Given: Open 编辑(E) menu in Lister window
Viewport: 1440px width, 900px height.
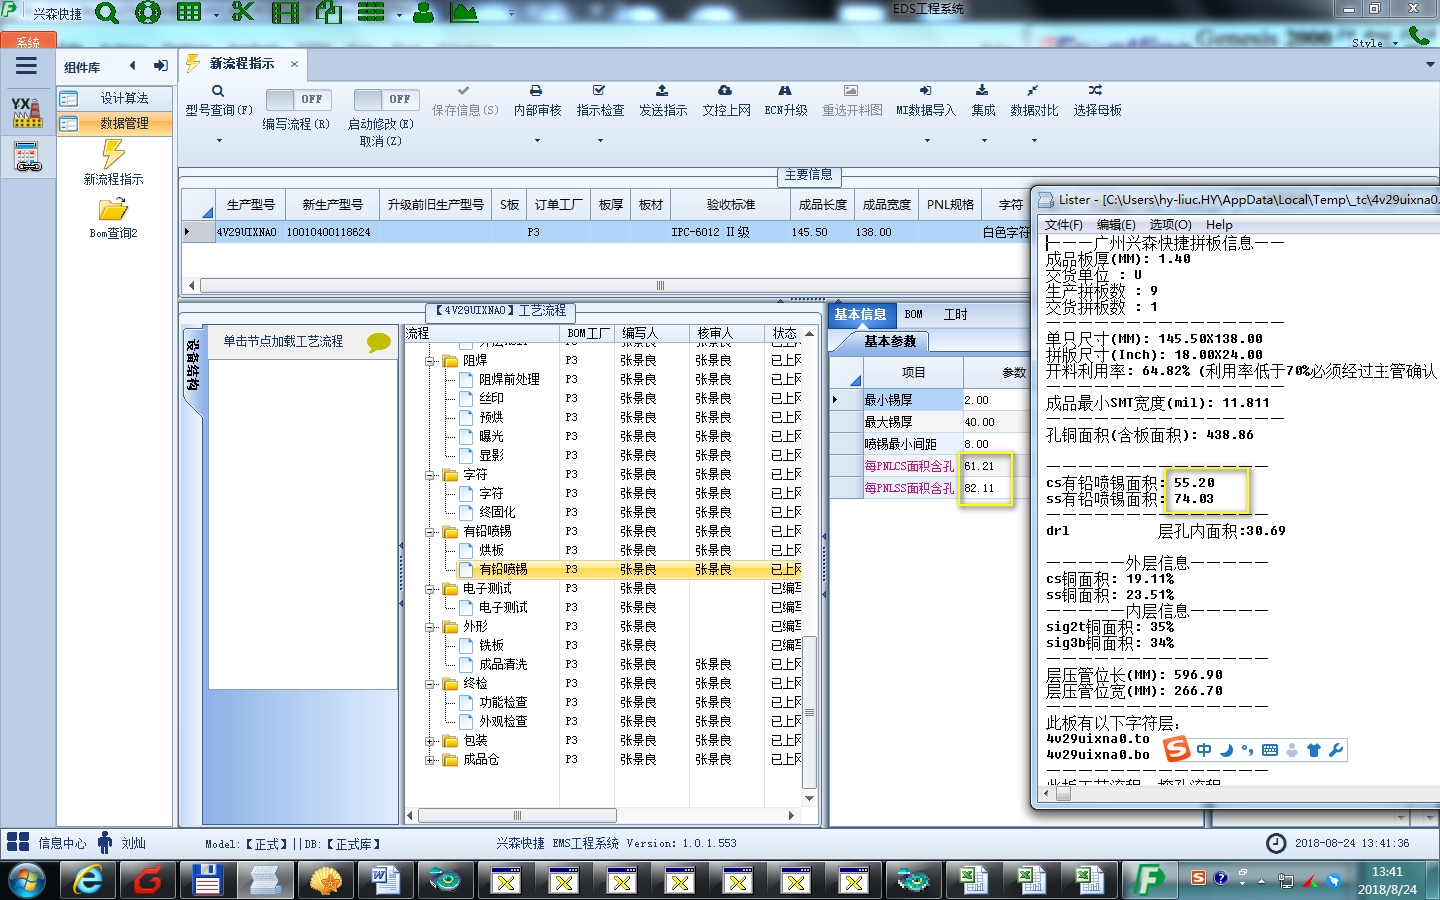Looking at the screenshot, I should (1116, 224).
